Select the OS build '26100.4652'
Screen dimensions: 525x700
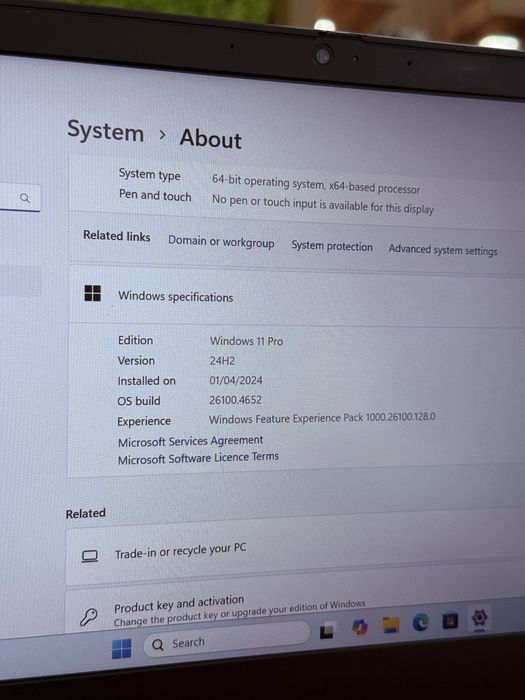tap(235, 400)
